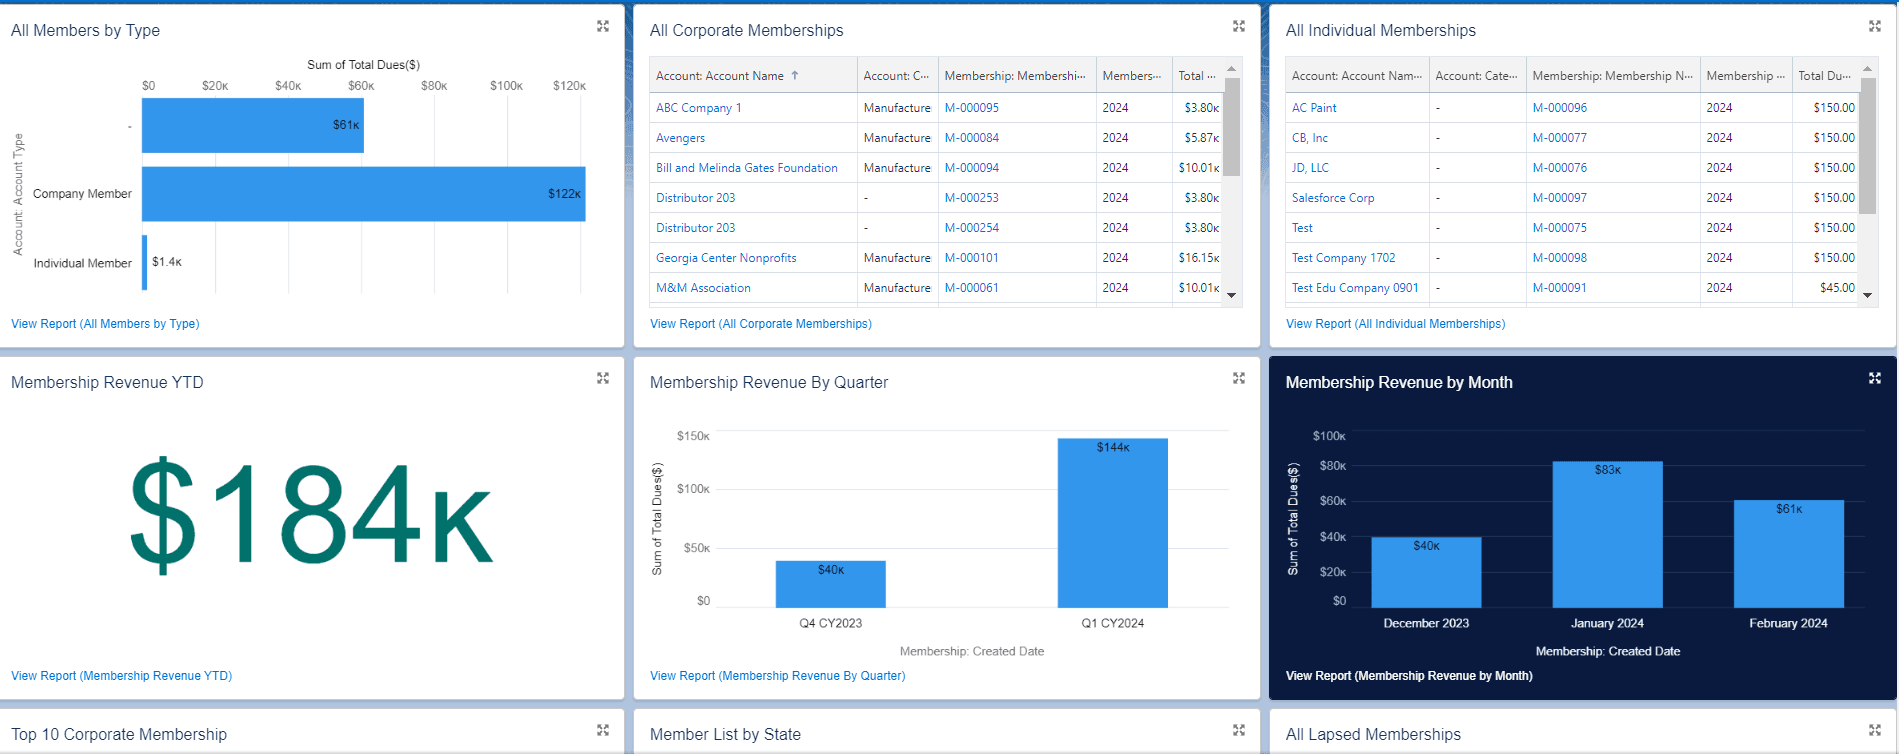
Task: Expand the Membership Revenue by Month widget
Action: tap(1875, 378)
